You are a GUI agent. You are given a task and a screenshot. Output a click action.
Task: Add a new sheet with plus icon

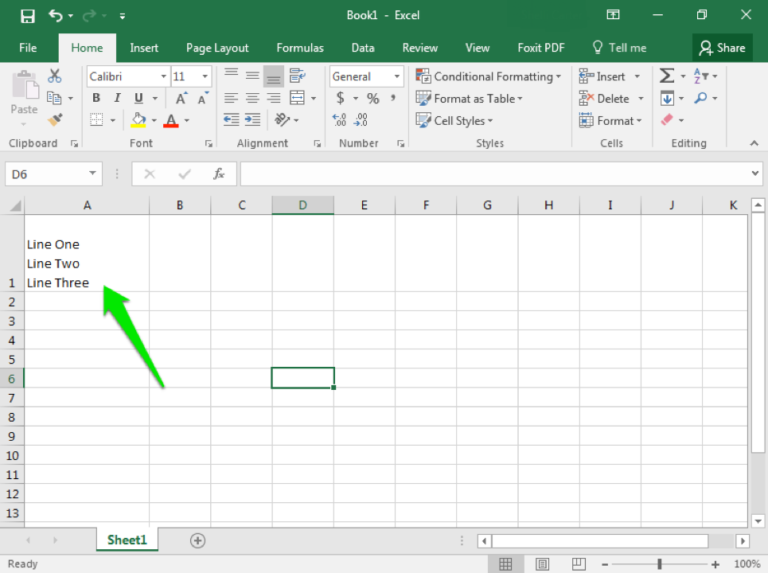[x=197, y=541]
